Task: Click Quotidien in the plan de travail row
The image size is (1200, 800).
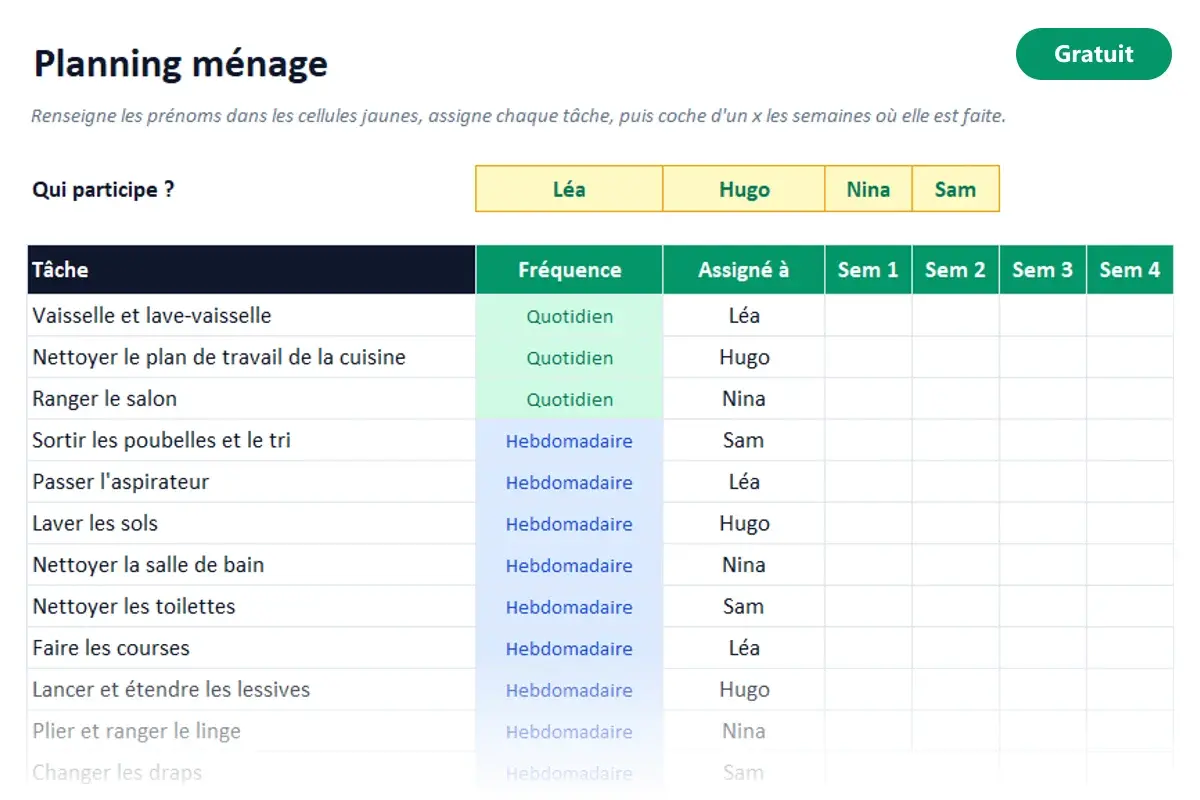Action: 570,358
